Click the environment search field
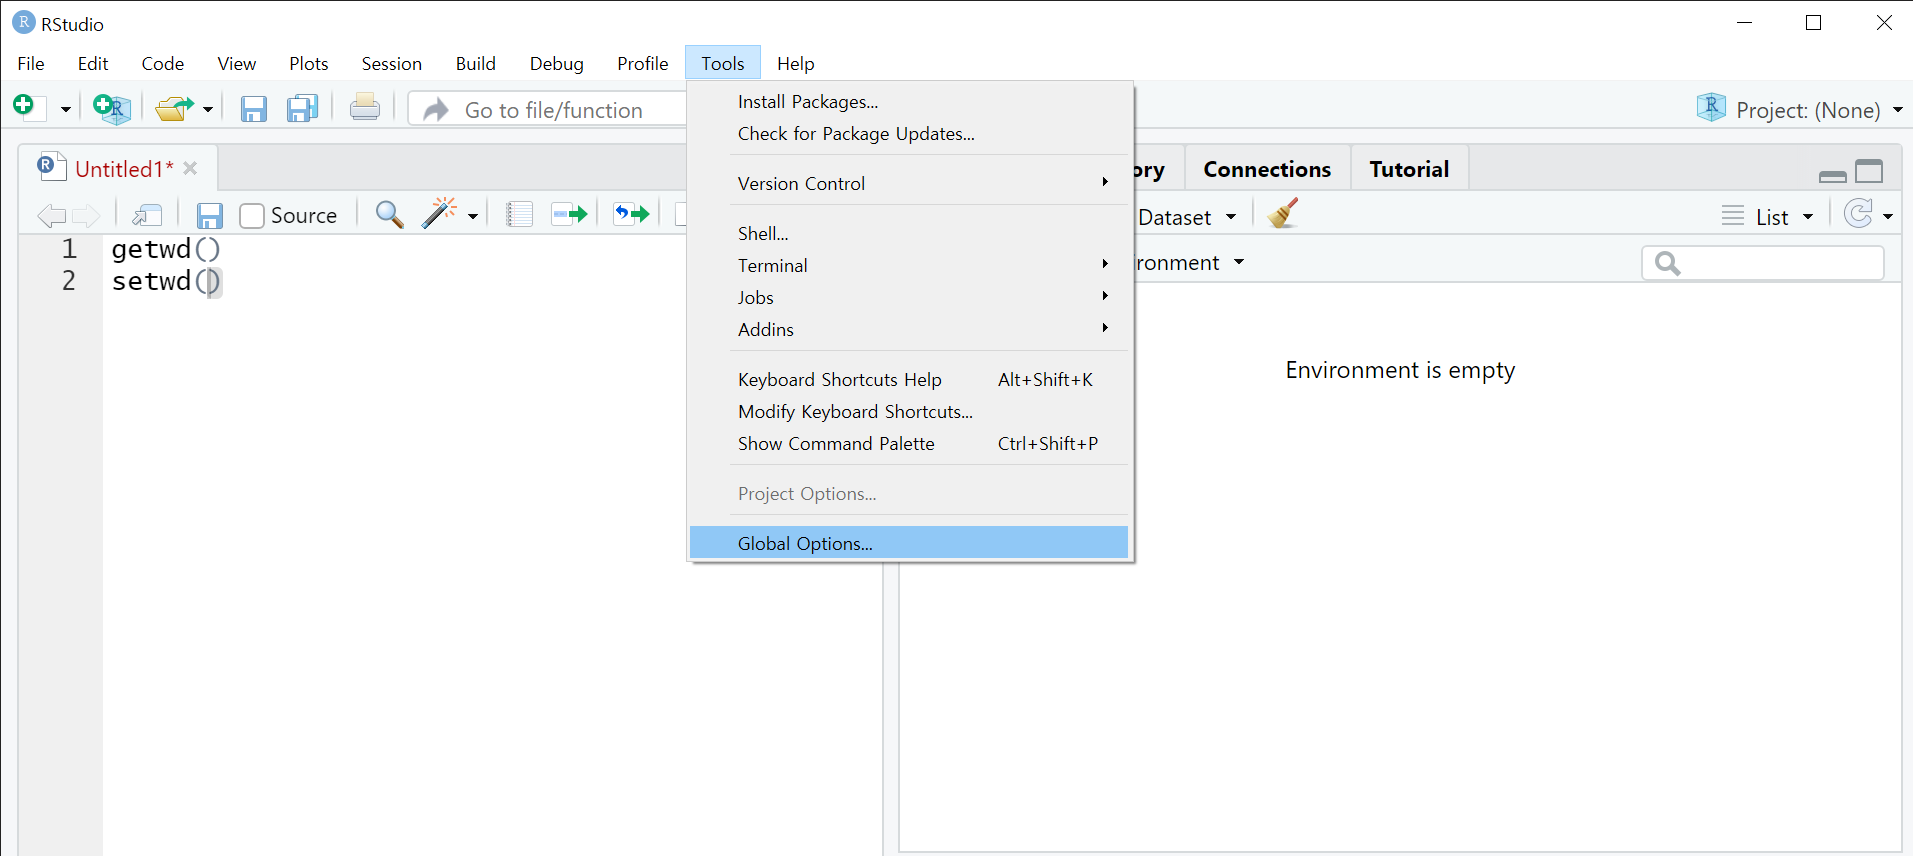This screenshot has height=856, width=1913. [1763, 263]
